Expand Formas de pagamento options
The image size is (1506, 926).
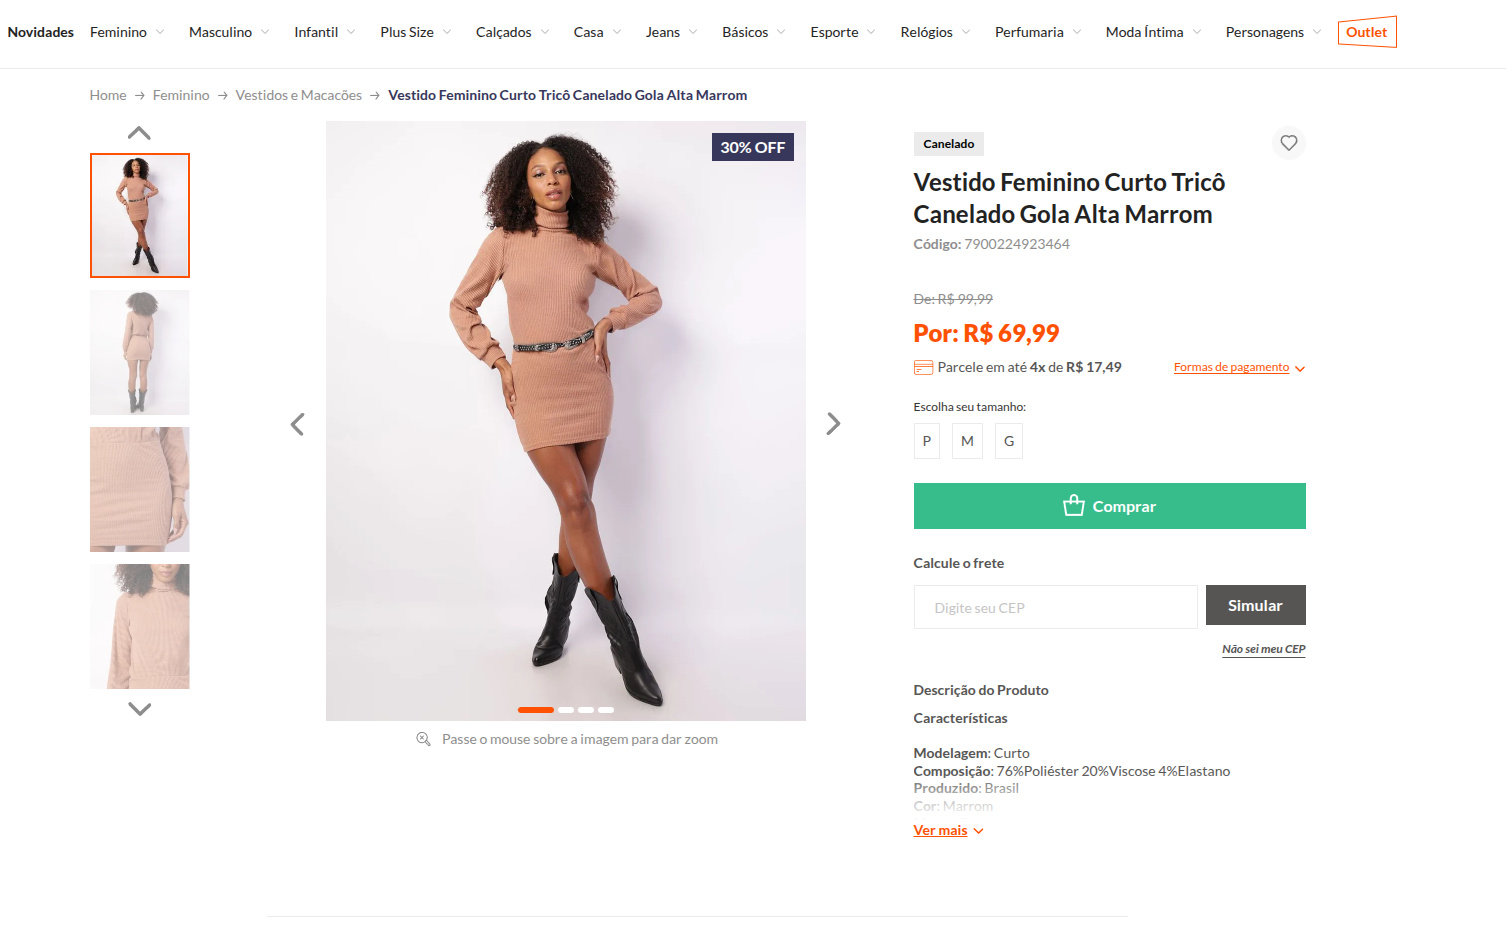click(1239, 367)
